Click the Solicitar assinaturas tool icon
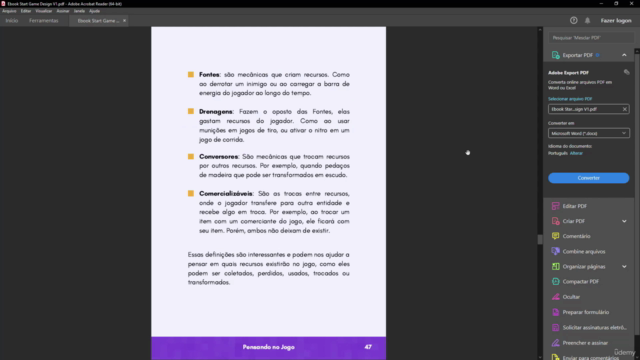 (x=555, y=327)
